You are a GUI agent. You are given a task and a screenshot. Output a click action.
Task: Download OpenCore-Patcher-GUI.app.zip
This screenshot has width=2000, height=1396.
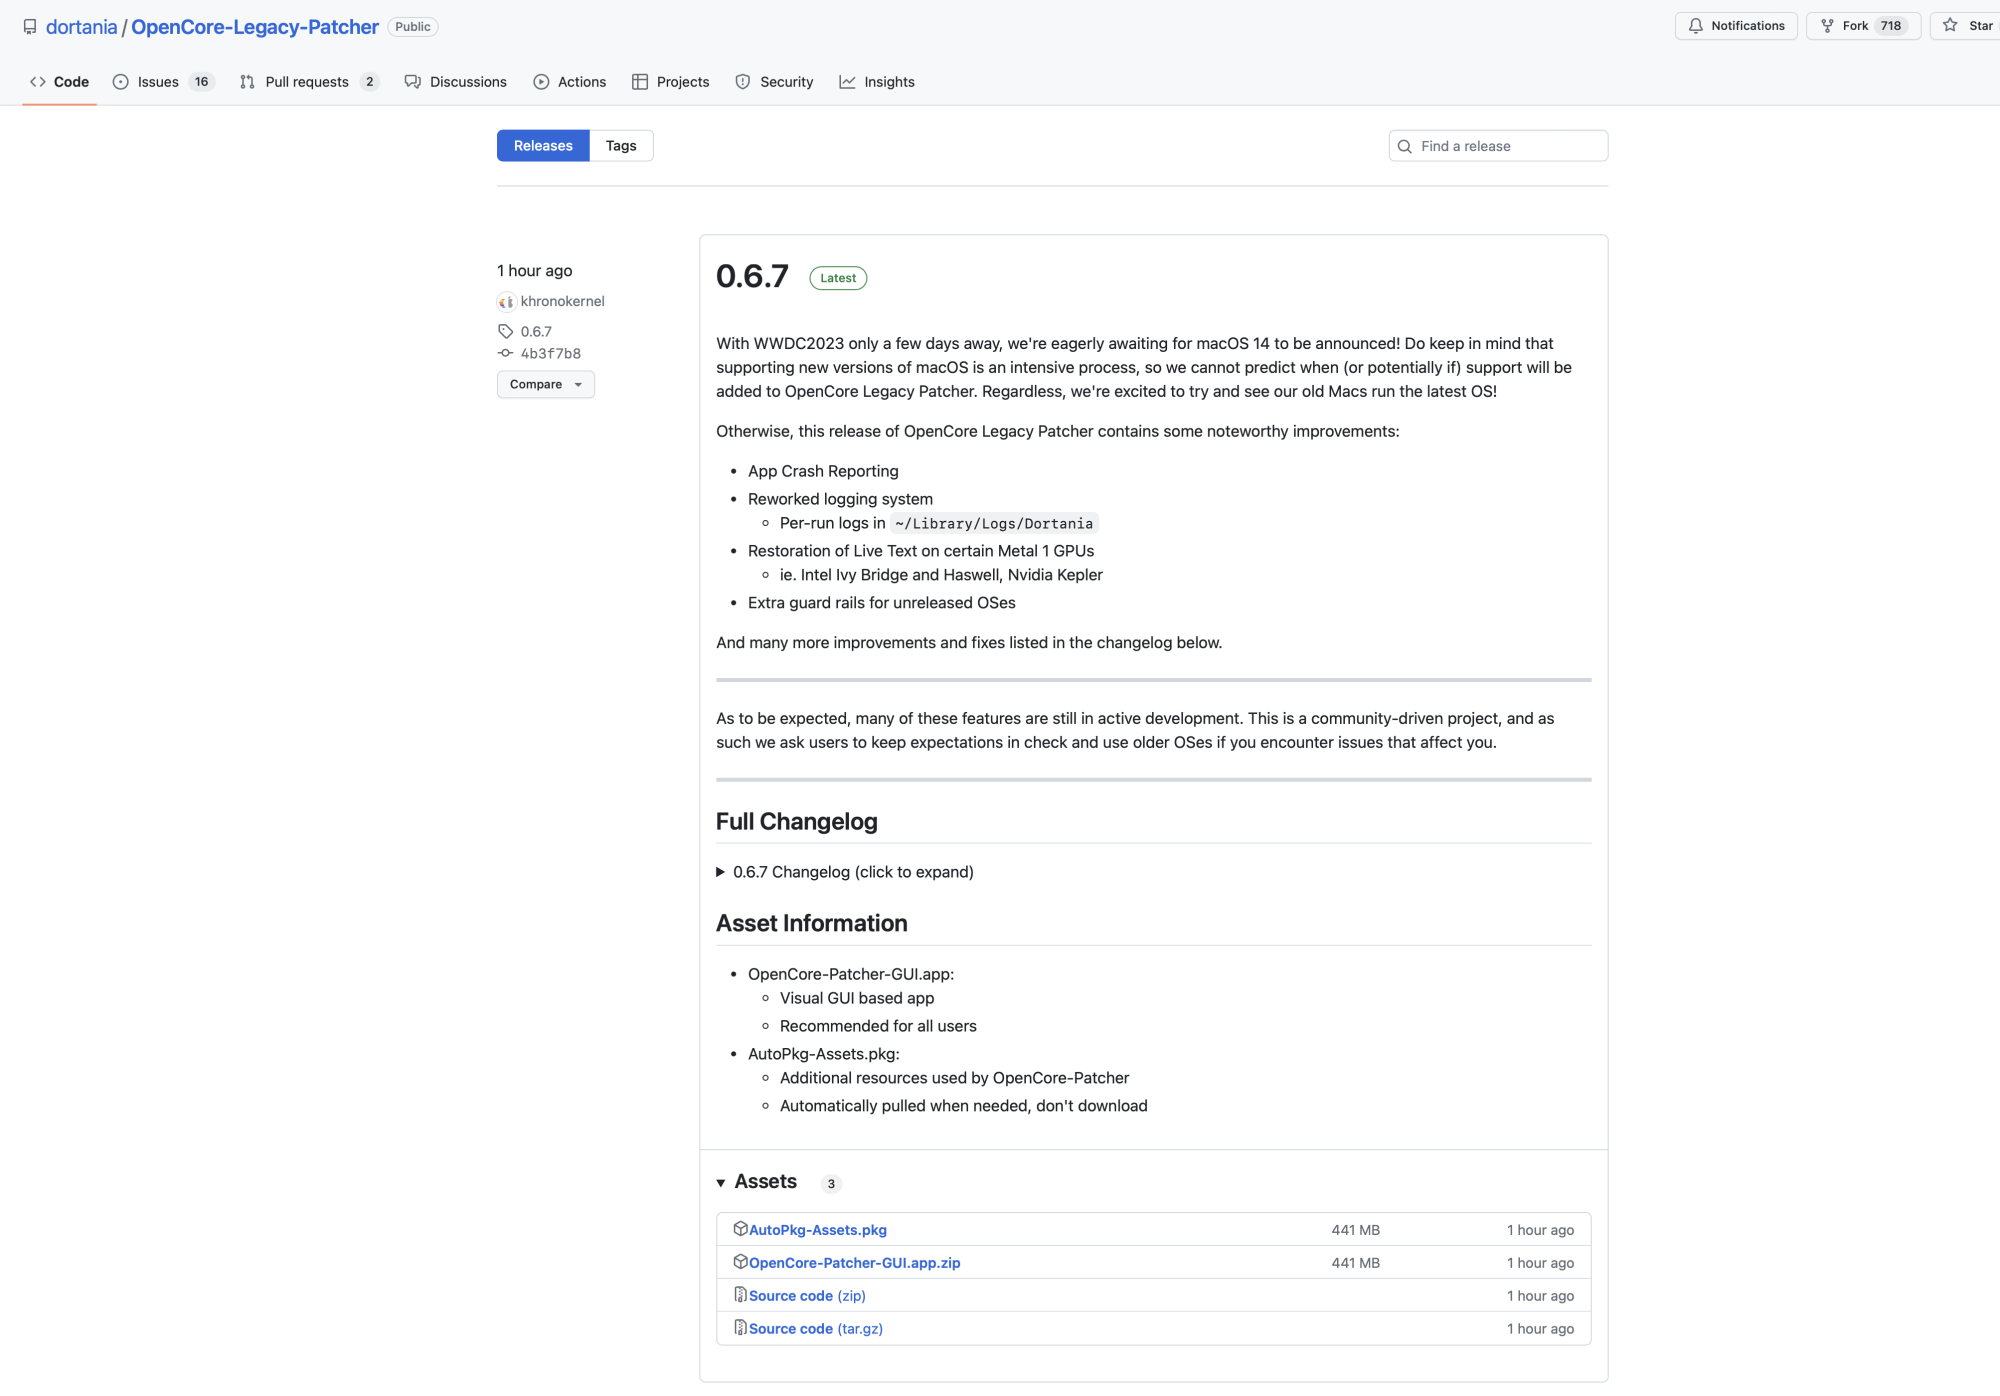854,1263
